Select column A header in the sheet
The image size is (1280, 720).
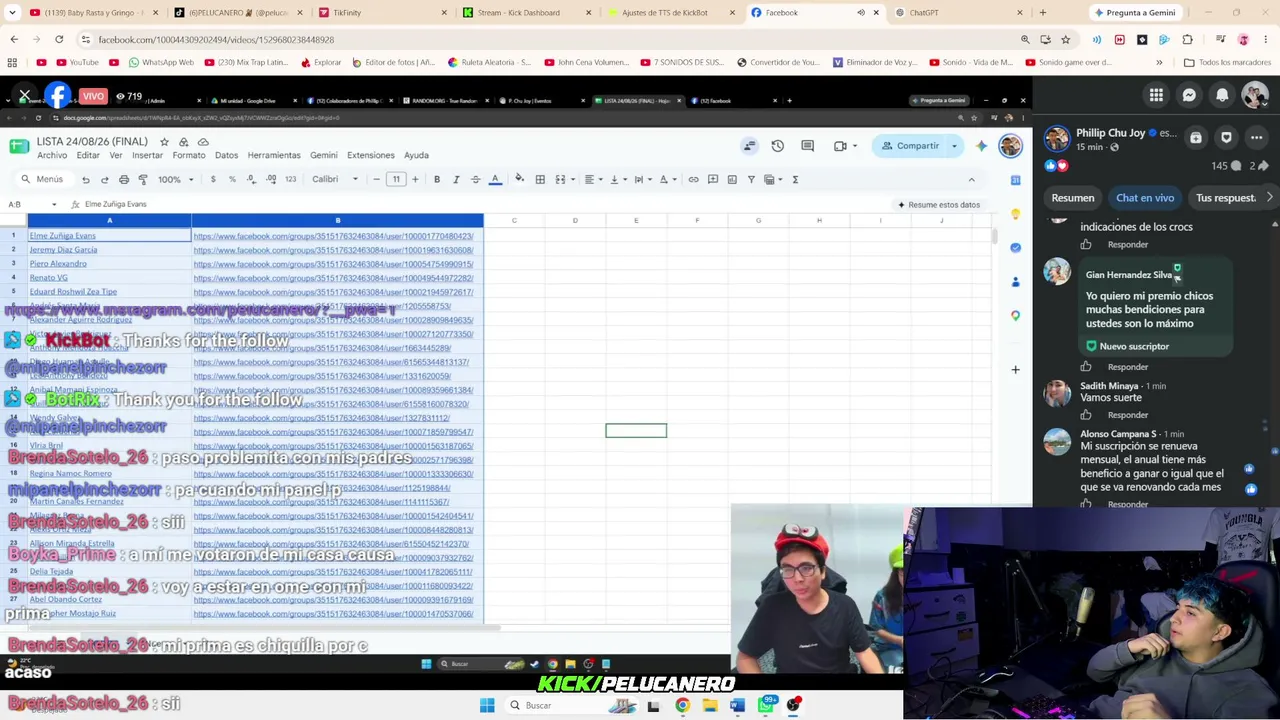point(109,220)
